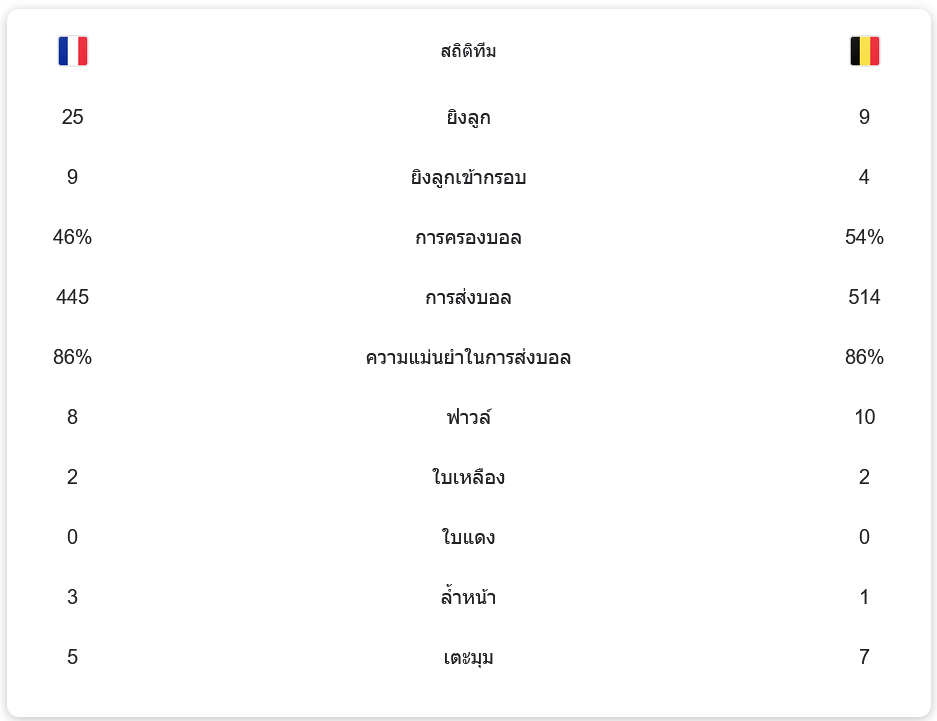Click Belgium's 7 corners value
Screen dimensions: 937x721
(x=864, y=658)
